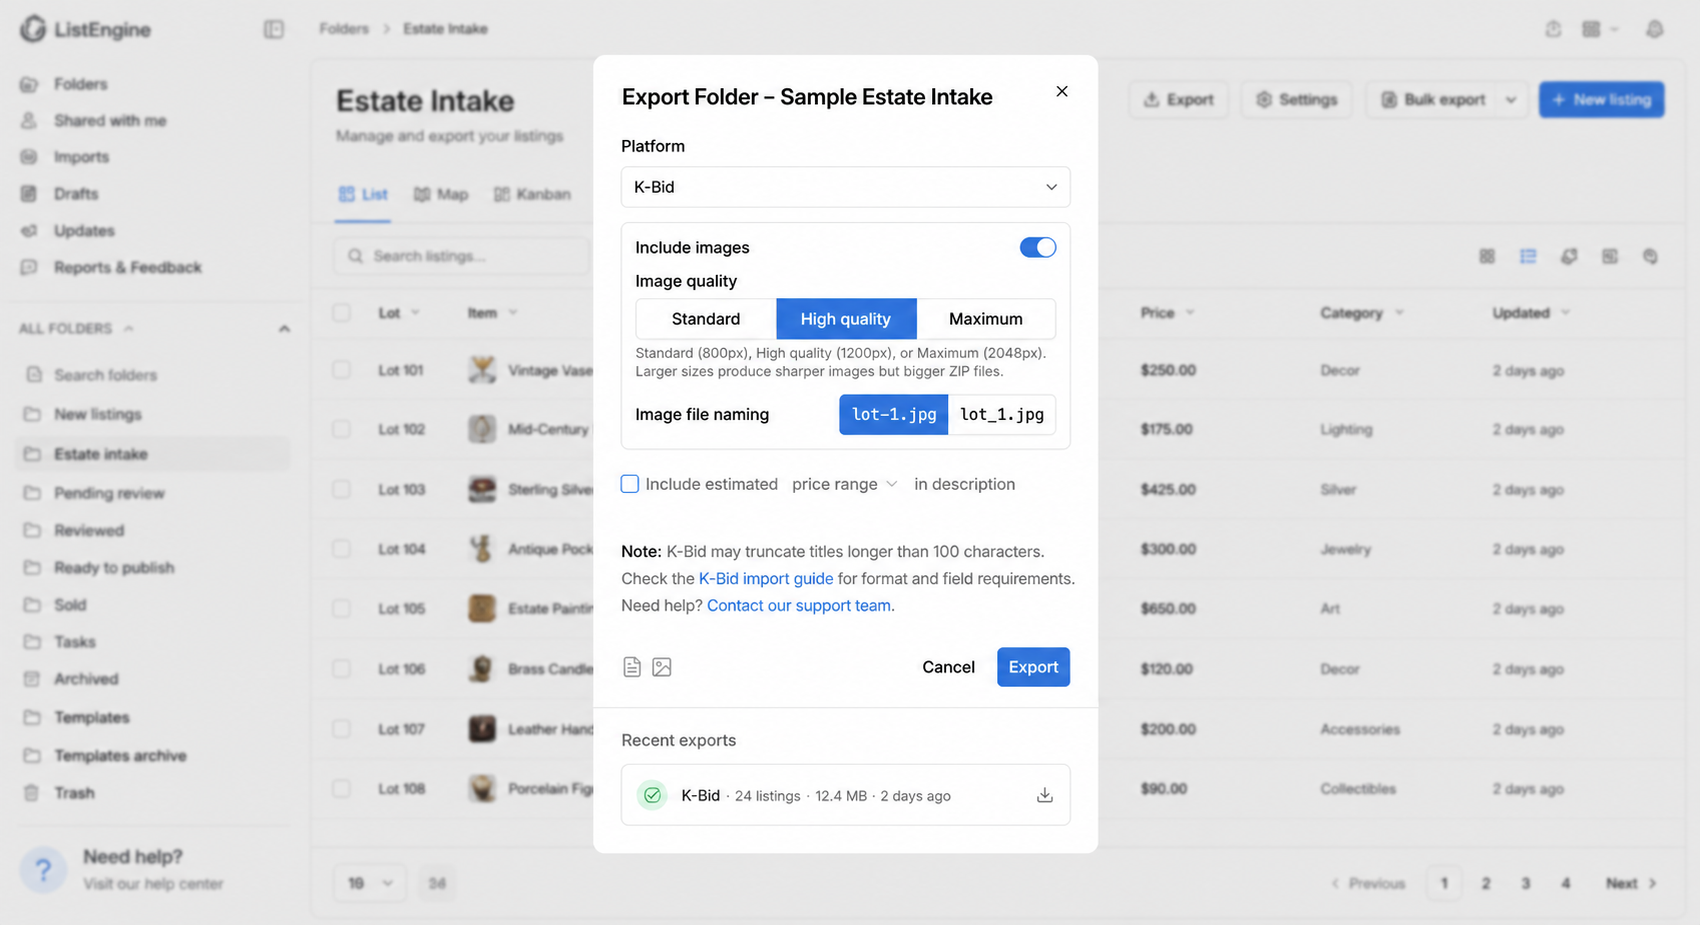Open Folders in the sidebar
Image resolution: width=1700 pixels, height=925 pixels.
pos(80,84)
